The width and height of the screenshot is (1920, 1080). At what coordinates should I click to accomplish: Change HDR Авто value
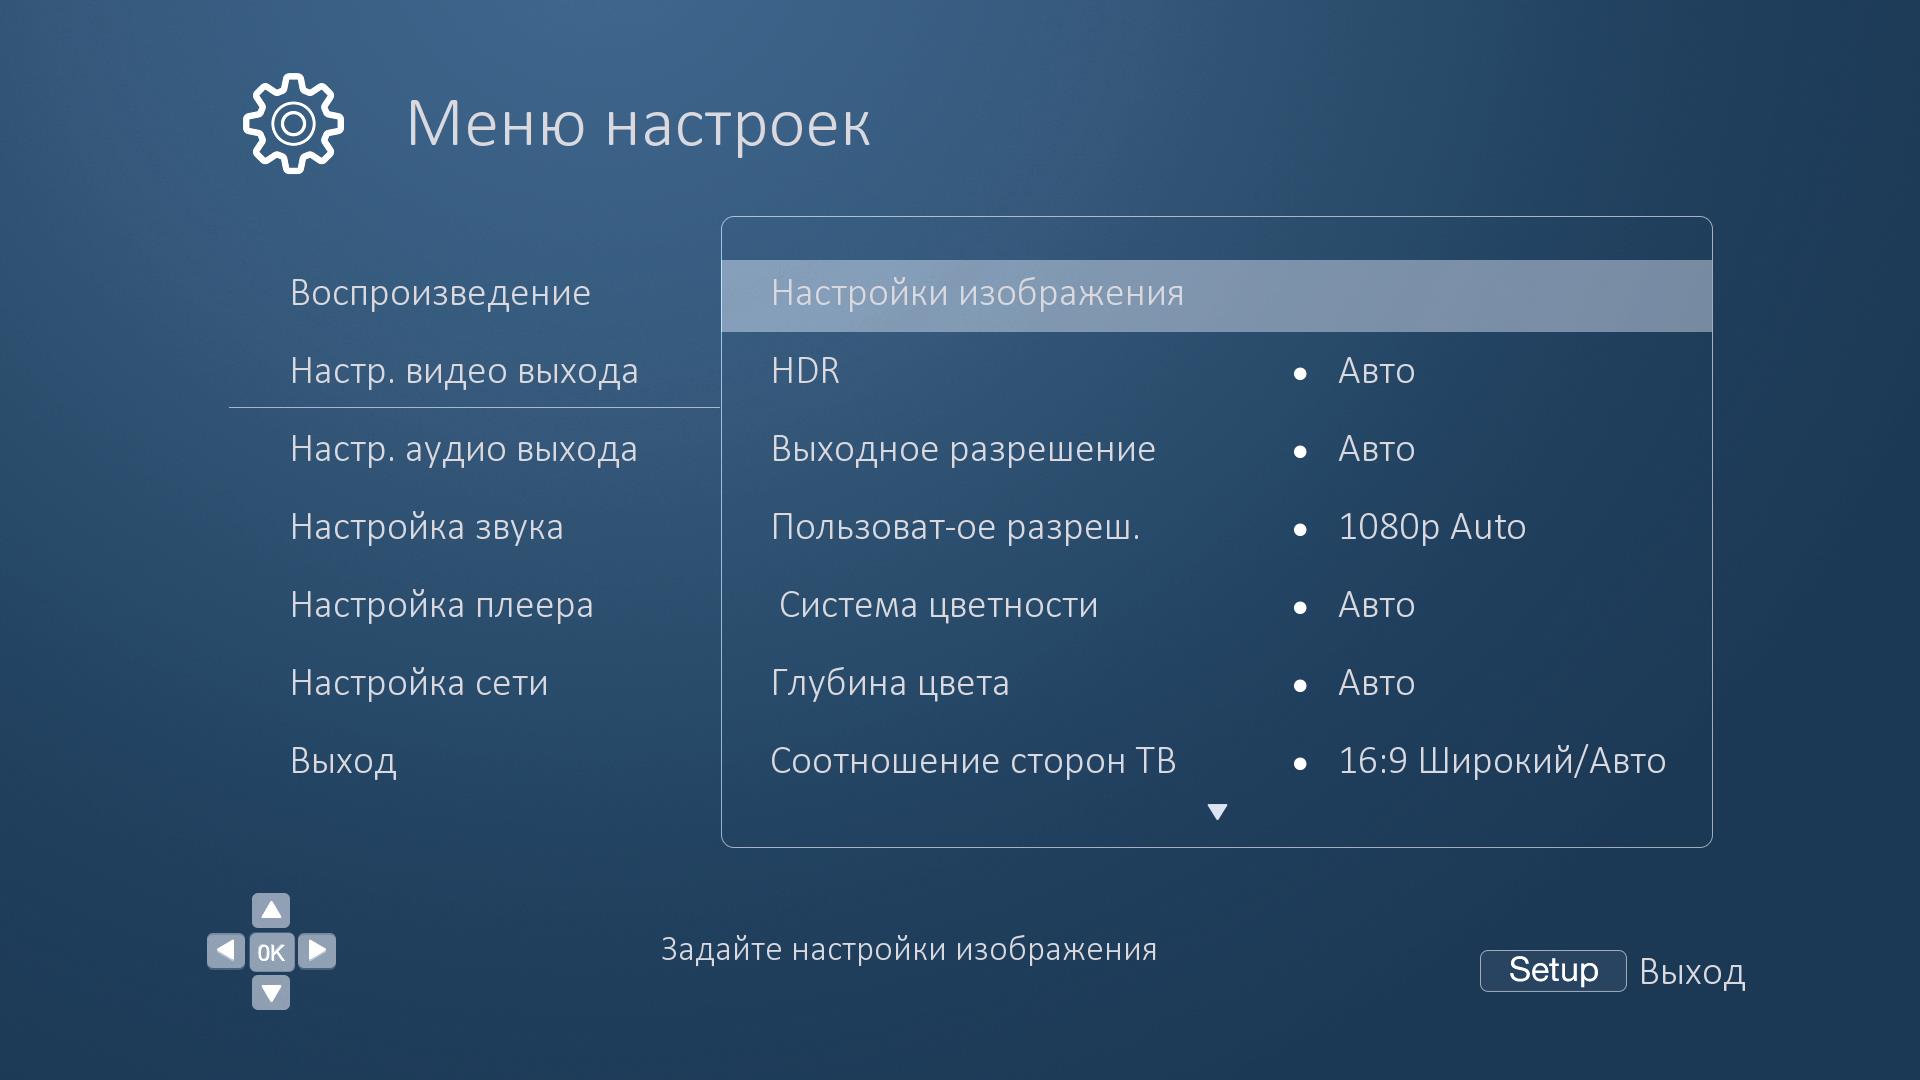[1376, 371]
